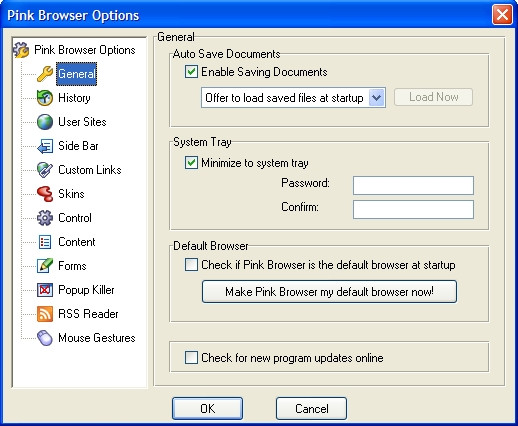This screenshot has height=426, width=518.
Task: Click the red Skins icon
Action: [45, 194]
